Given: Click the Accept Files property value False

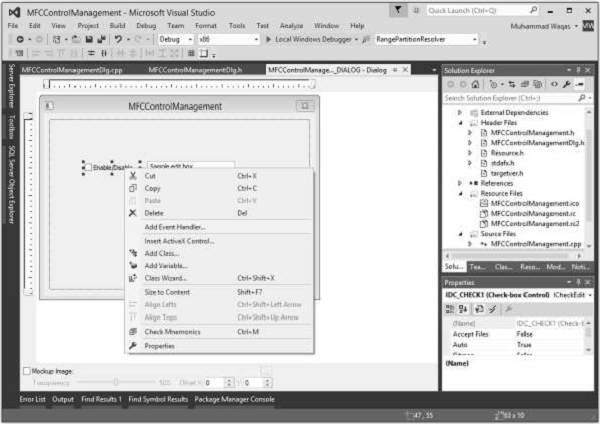Looking at the screenshot, I should tap(524, 334).
